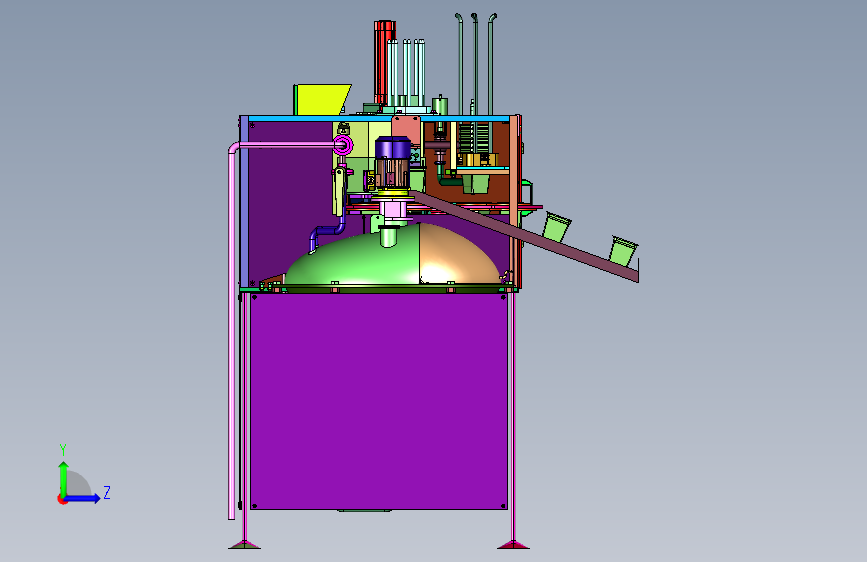867x562 pixels.
Task: Select the large purple lower cabinet panel
Action: [x=379, y=401]
